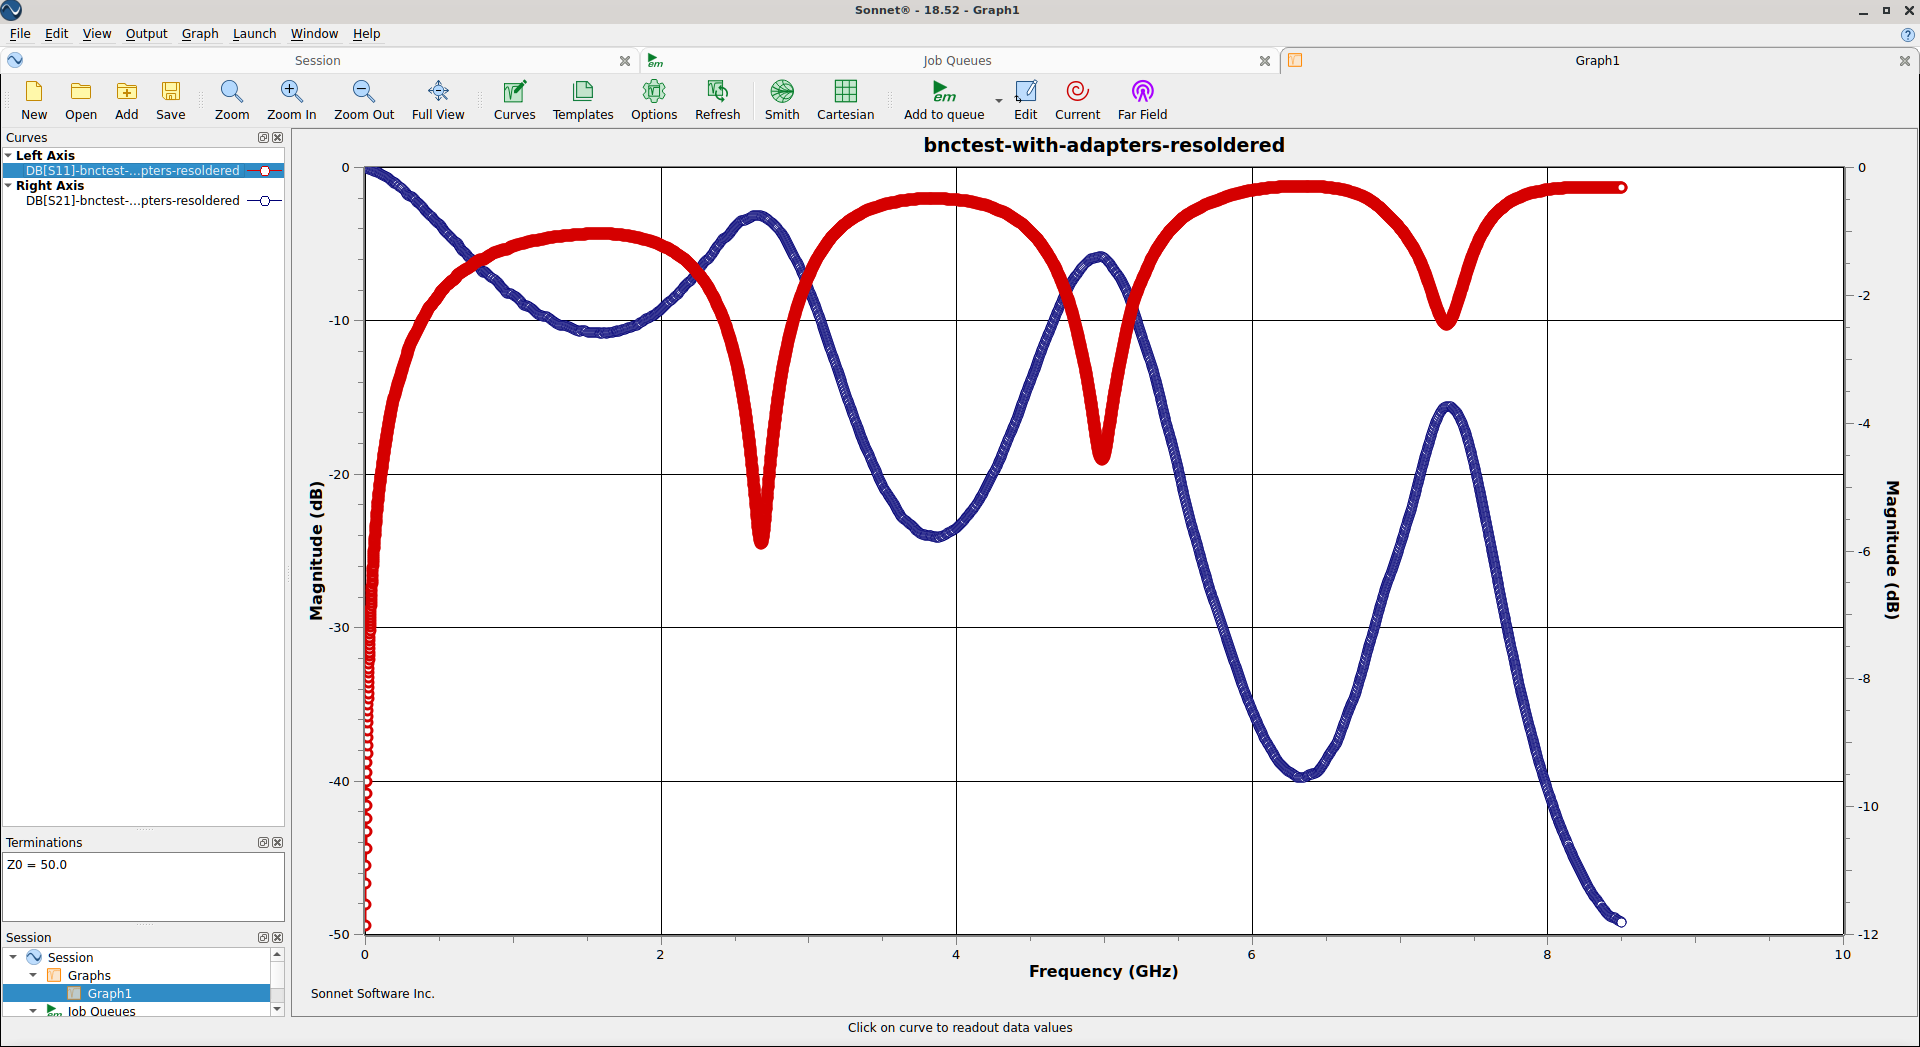Undock the Terminations panel

[263, 843]
